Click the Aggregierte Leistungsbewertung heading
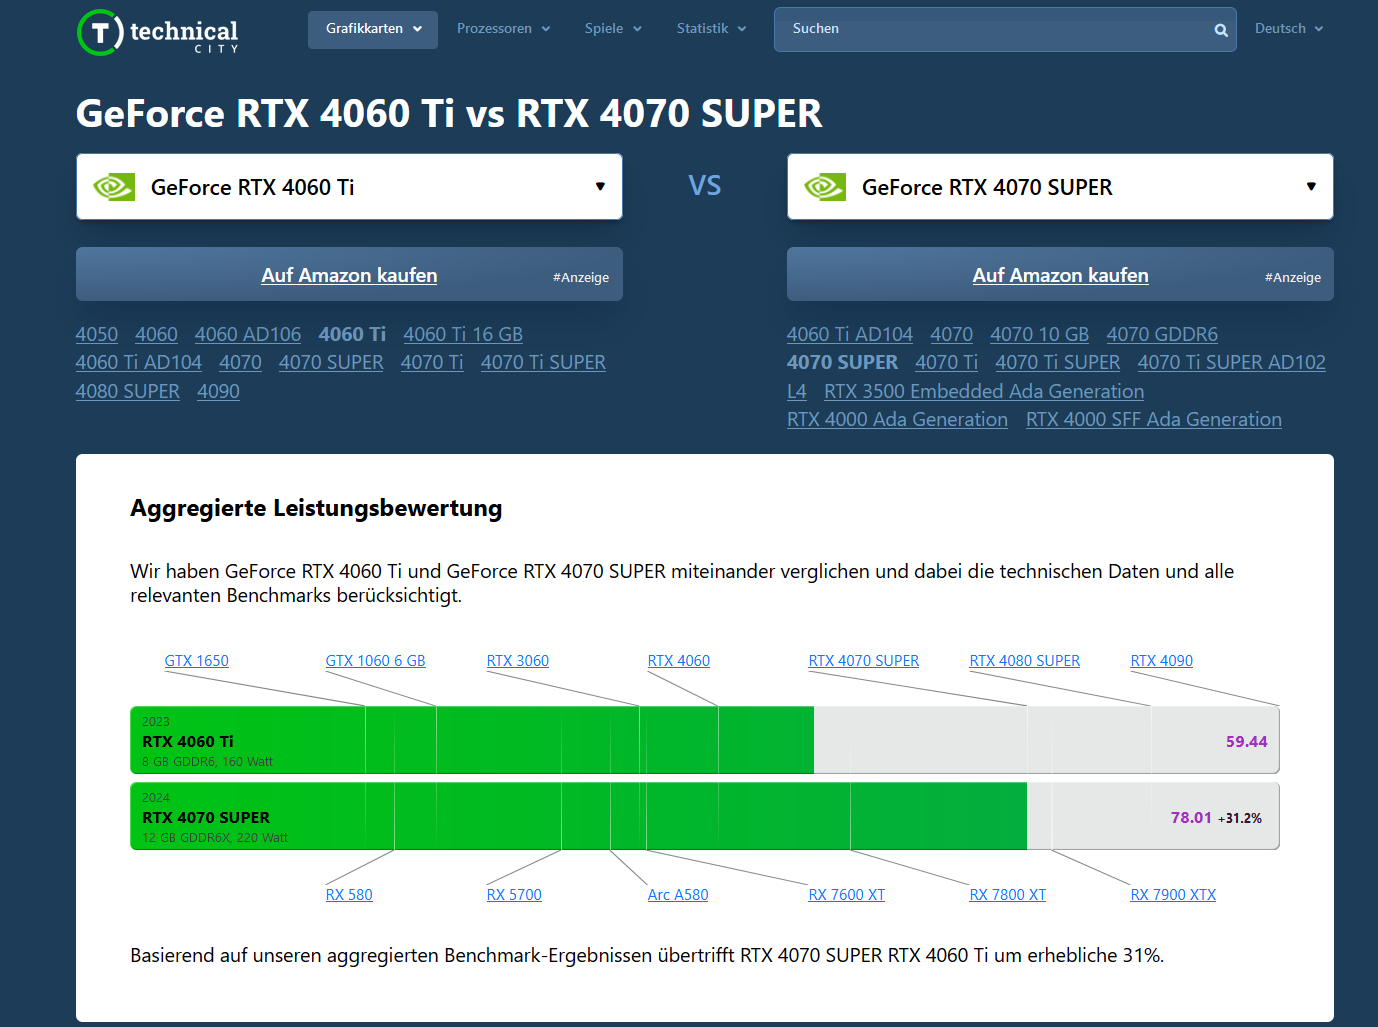 click(316, 508)
